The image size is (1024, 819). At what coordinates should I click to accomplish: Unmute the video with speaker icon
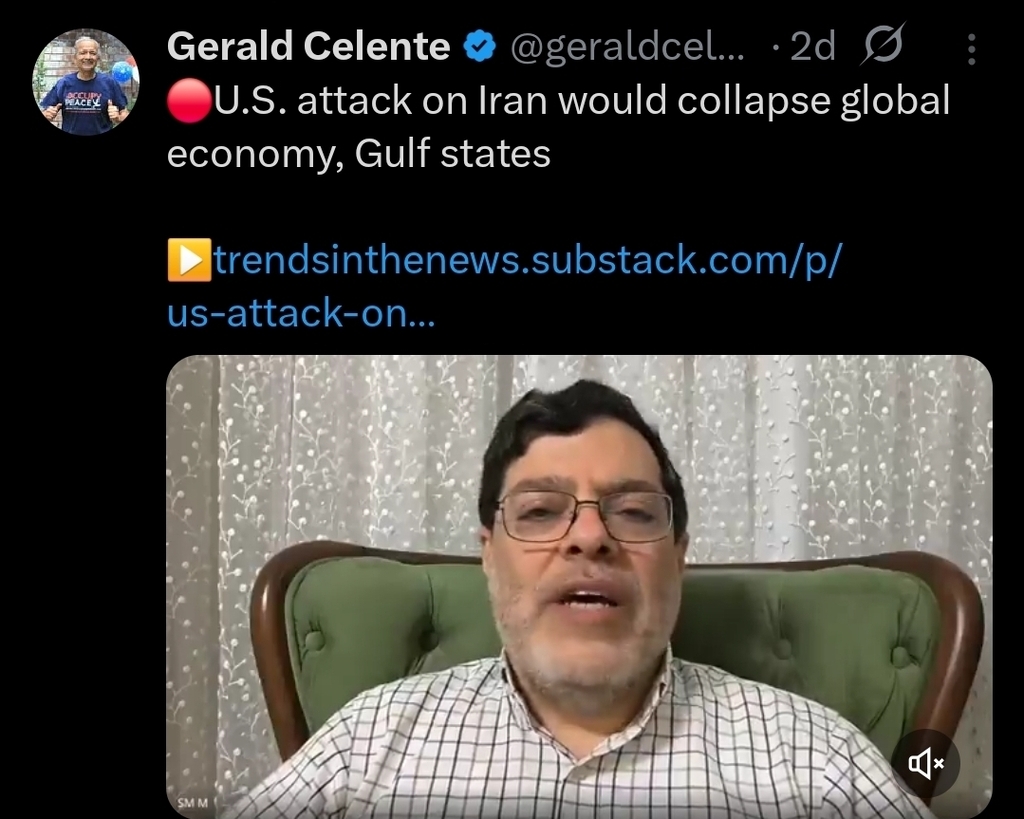tap(925, 763)
